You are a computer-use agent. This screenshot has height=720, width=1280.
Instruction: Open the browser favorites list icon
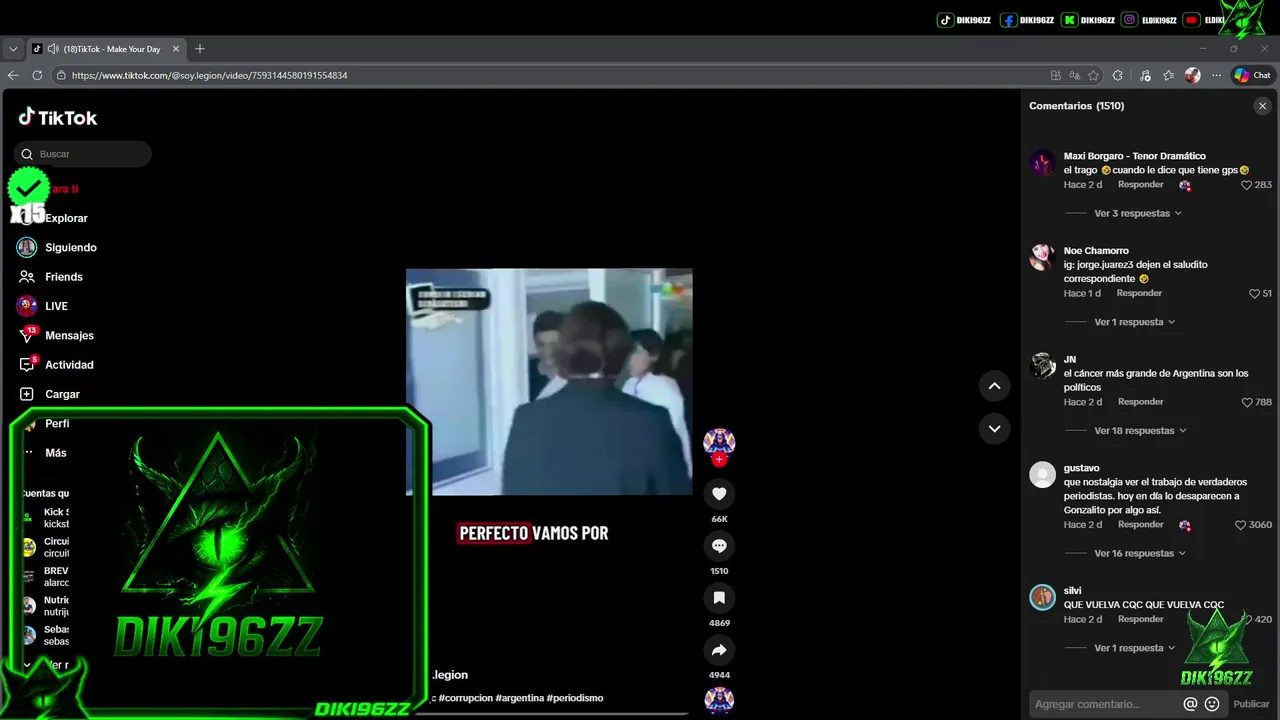point(1168,75)
